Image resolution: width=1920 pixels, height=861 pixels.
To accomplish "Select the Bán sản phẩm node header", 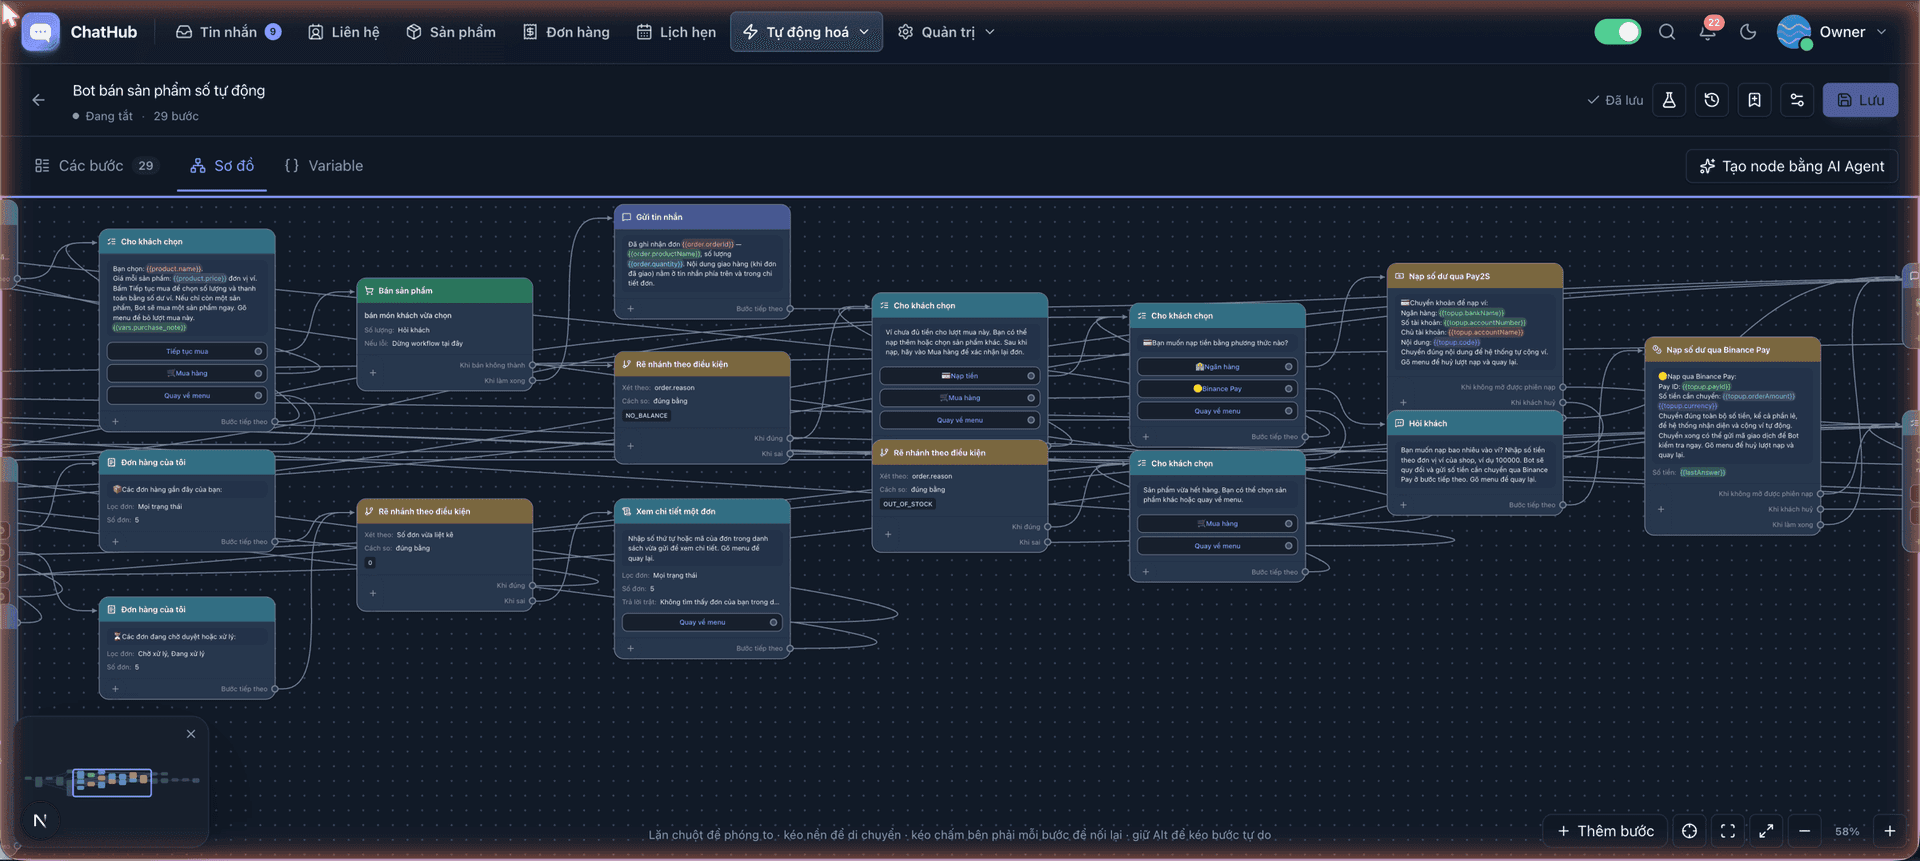I will click(x=445, y=291).
